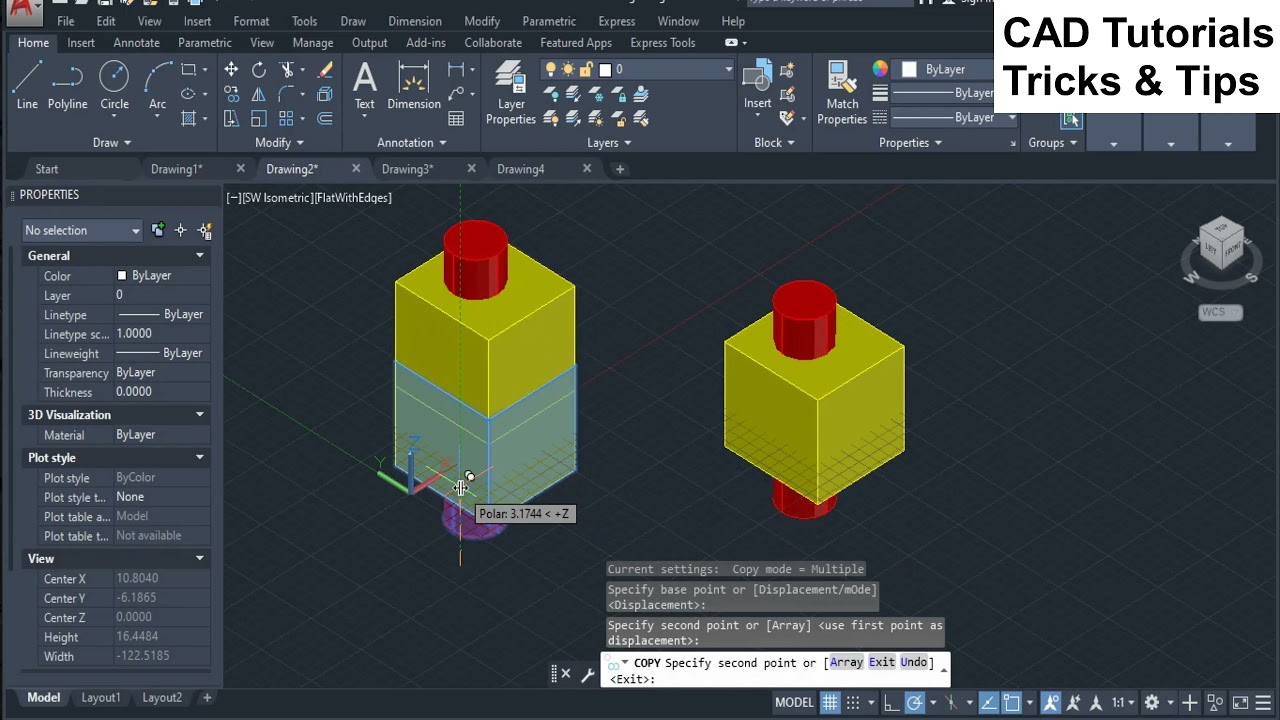Open Layer Properties manager
1280x720 pixels.
point(511,92)
